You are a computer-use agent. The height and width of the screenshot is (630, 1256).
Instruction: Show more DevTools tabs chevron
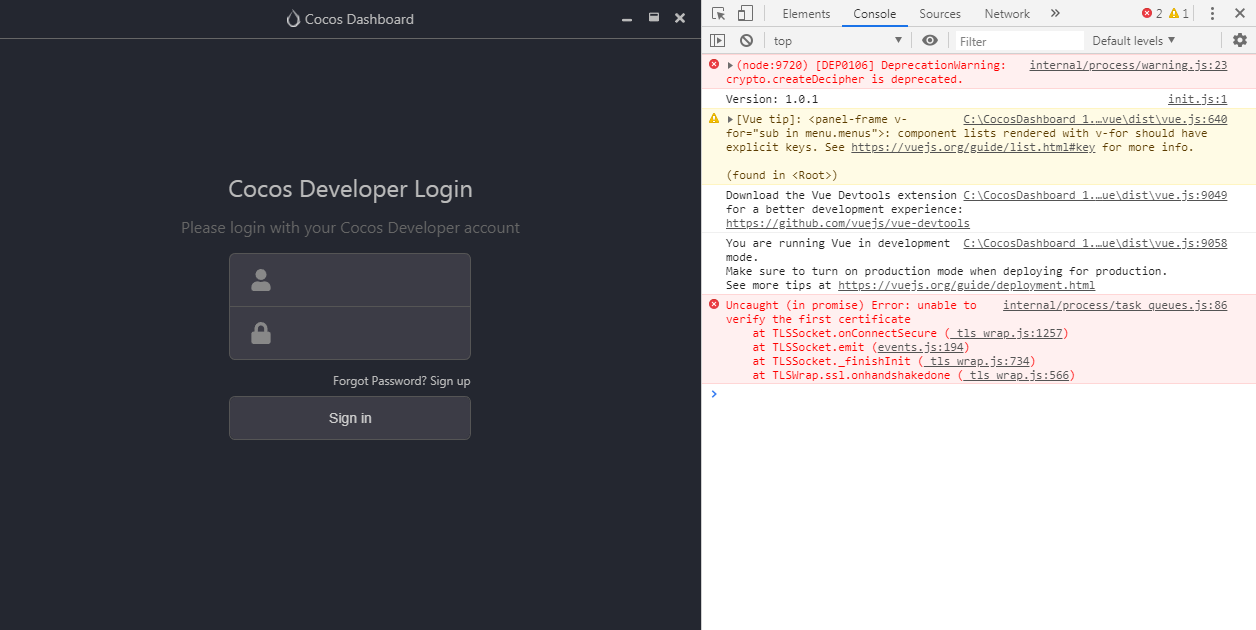(x=1055, y=14)
